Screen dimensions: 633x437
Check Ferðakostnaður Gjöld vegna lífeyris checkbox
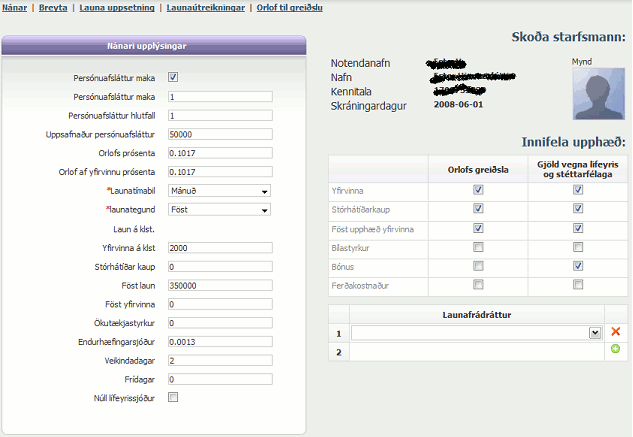click(x=578, y=285)
